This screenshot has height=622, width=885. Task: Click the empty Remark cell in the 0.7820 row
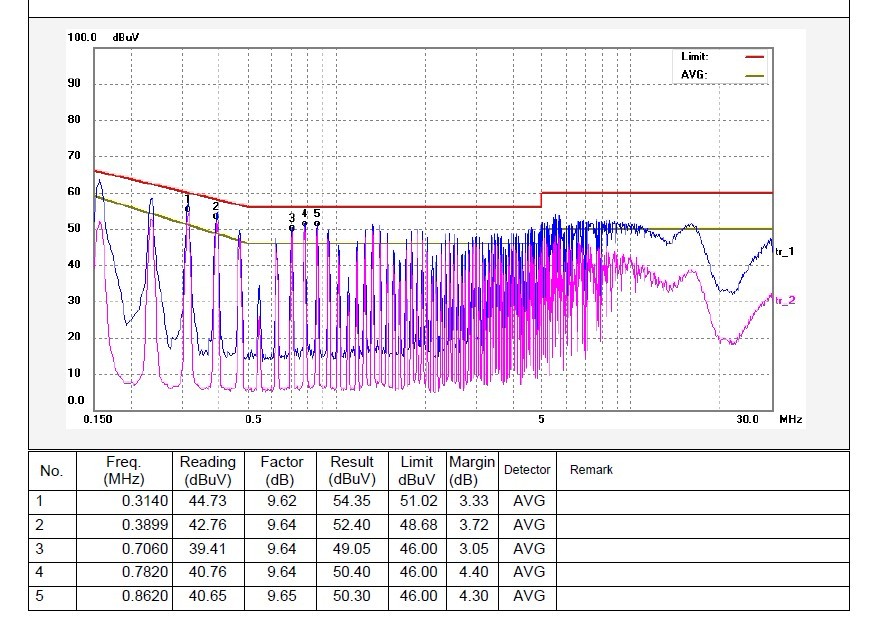[x=703, y=572]
